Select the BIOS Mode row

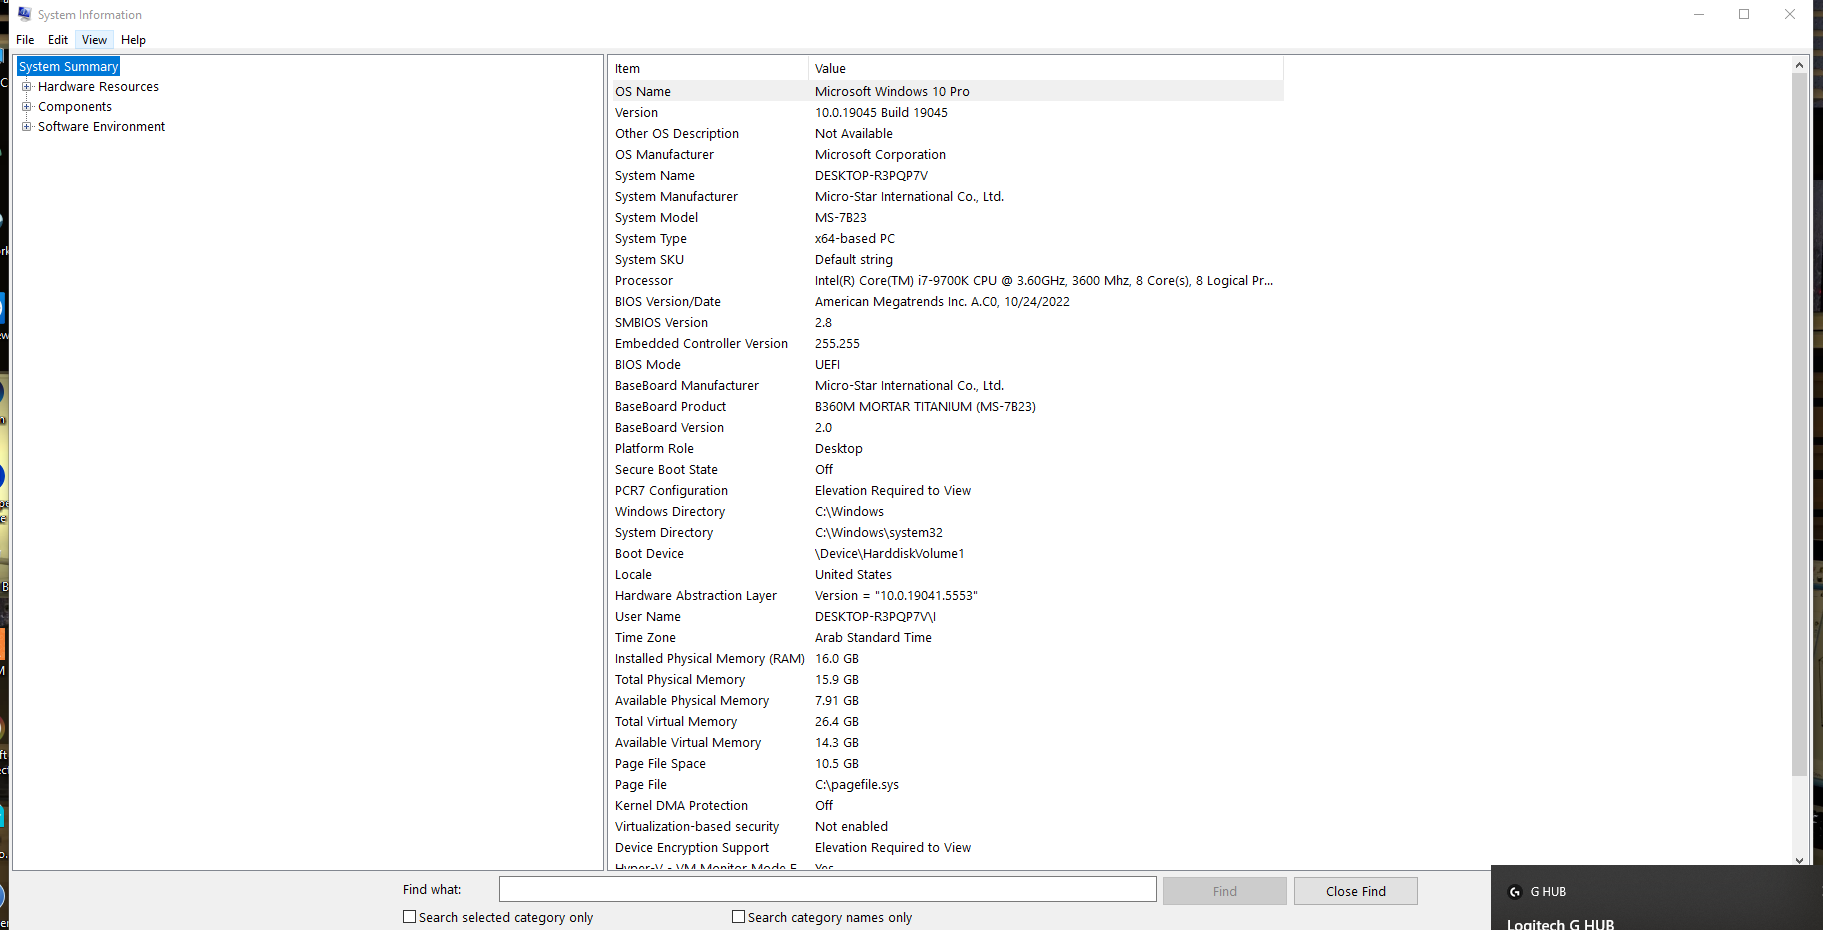[x=946, y=364]
